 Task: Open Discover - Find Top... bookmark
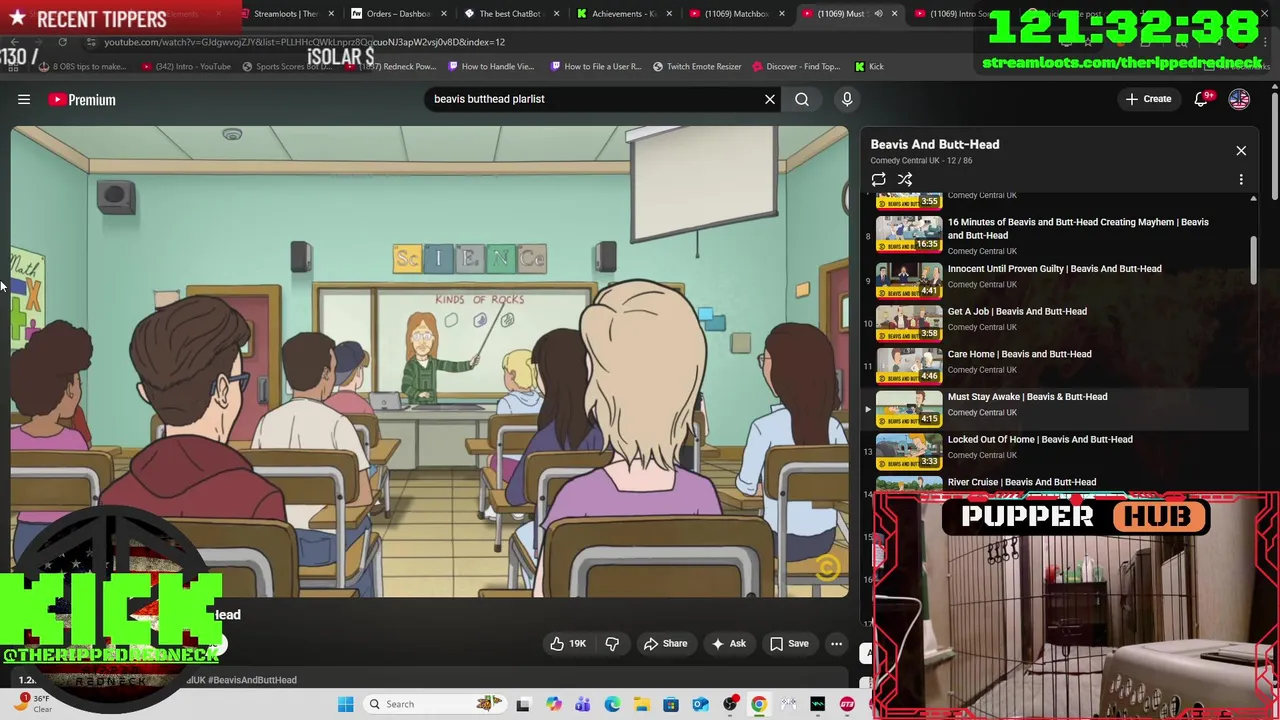[x=795, y=67]
